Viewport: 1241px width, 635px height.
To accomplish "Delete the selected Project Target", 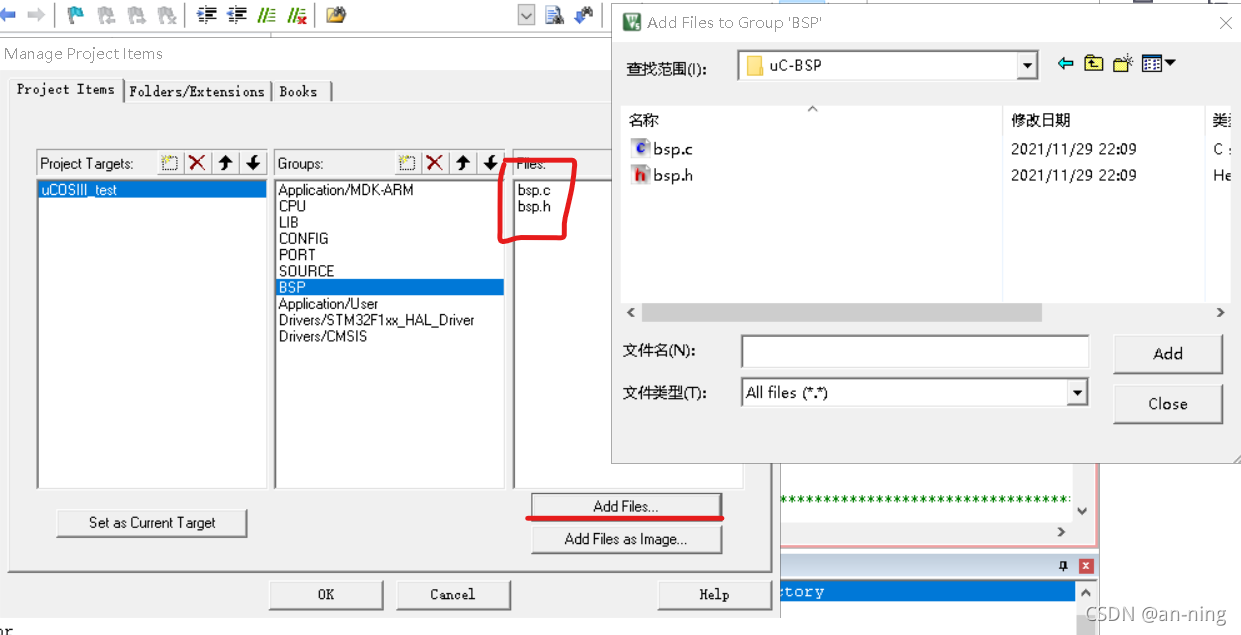I will (x=197, y=163).
